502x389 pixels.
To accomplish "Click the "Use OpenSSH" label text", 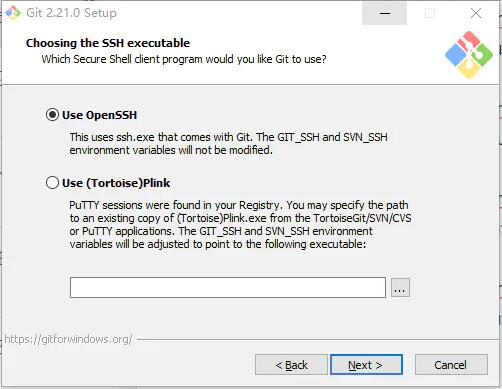I will [x=99, y=115].
